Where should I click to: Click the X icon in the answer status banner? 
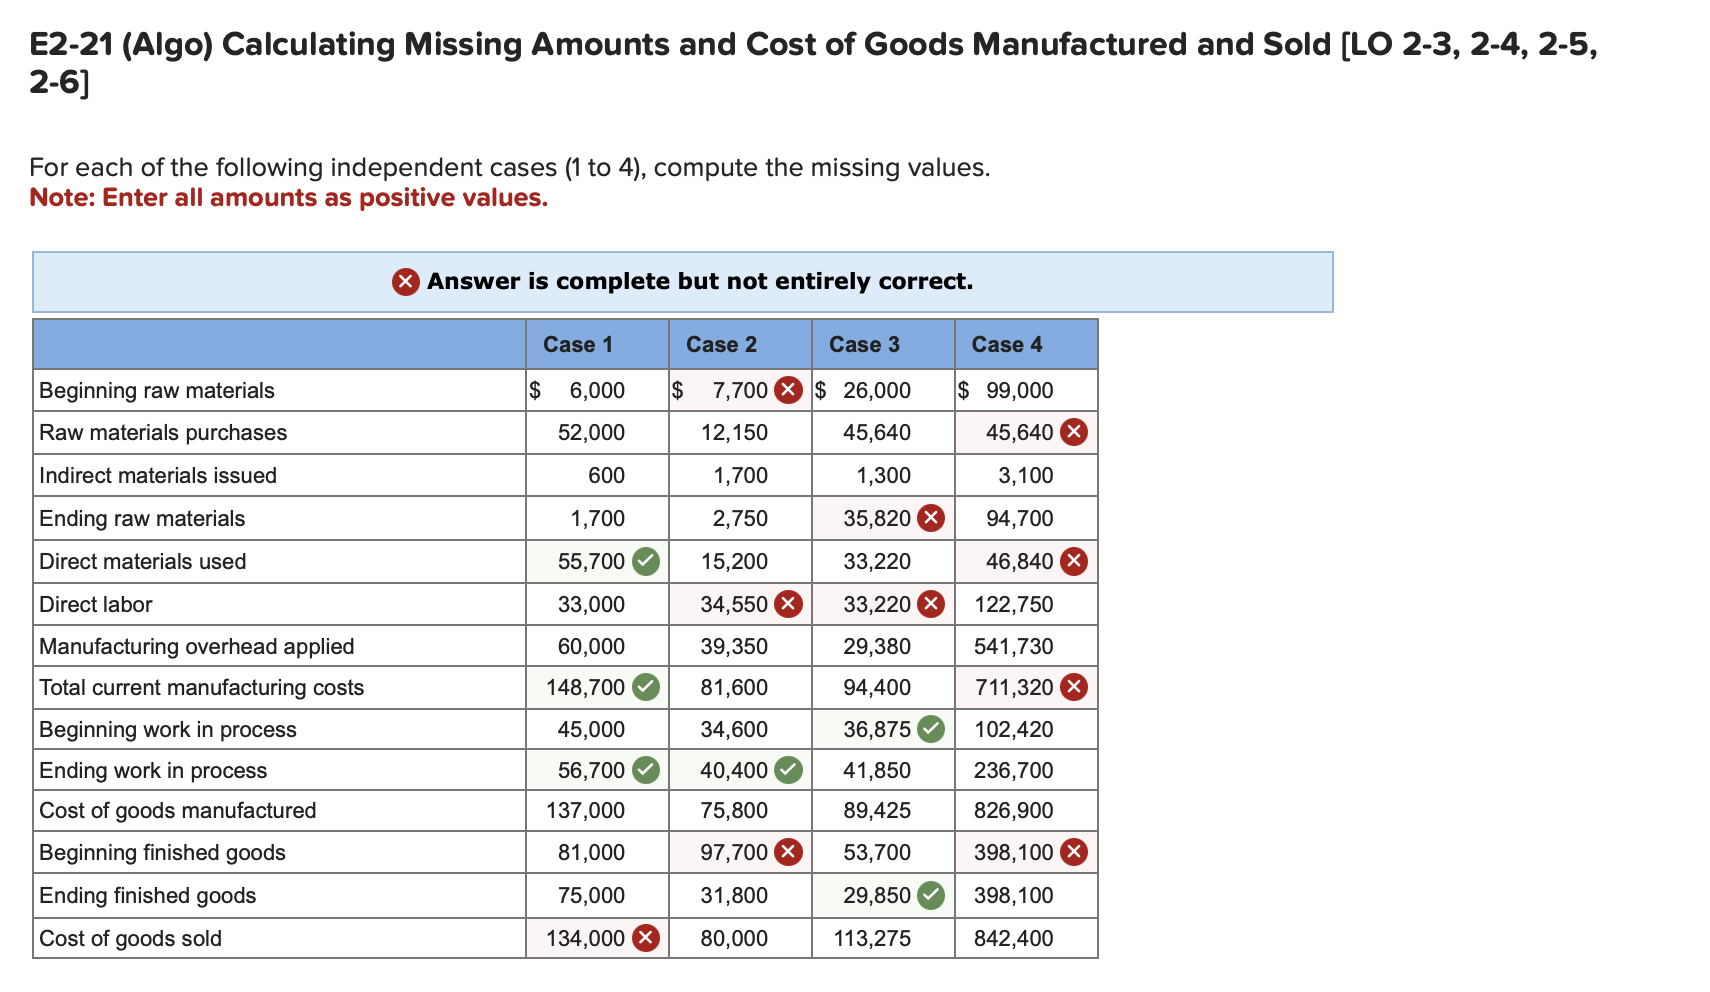pos(404,282)
